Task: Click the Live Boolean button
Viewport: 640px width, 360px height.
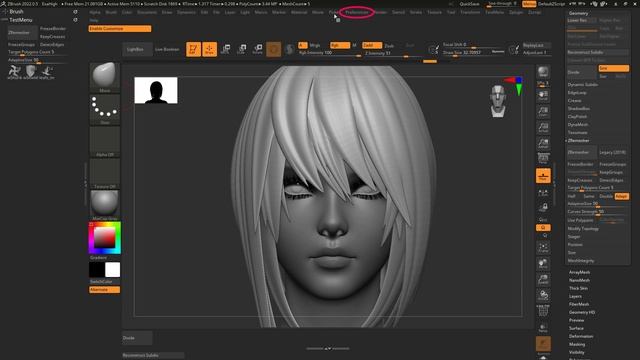Action: 167,49
